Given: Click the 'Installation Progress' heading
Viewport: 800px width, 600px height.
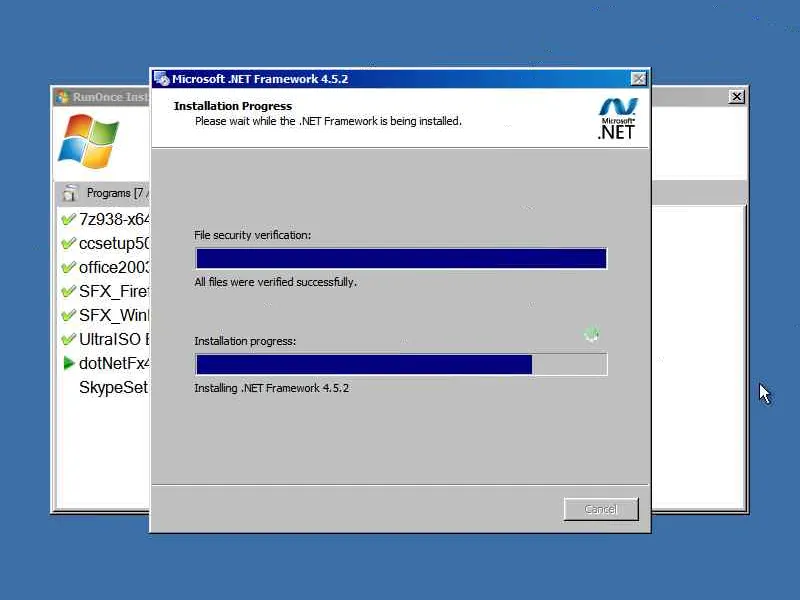Looking at the screenshot, I should (233, 106).
